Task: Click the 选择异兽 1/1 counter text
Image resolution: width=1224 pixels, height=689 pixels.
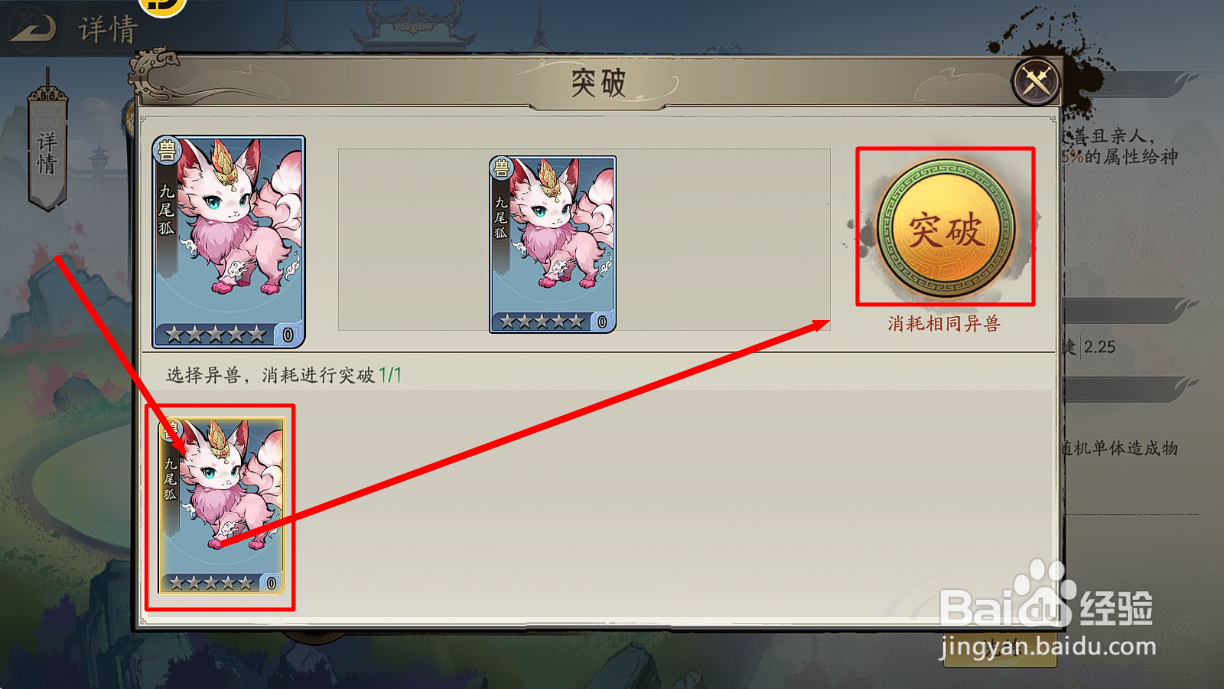Action: click(284, 375)
